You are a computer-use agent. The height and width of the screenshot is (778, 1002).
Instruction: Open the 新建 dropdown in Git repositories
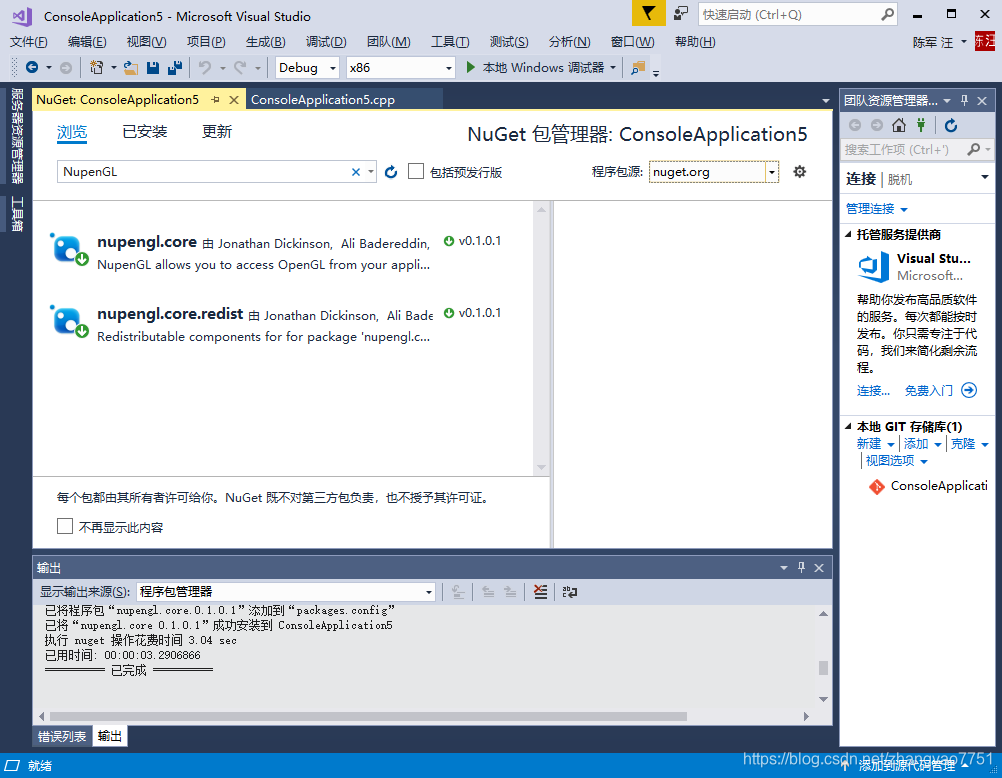(x=875, y=444)
